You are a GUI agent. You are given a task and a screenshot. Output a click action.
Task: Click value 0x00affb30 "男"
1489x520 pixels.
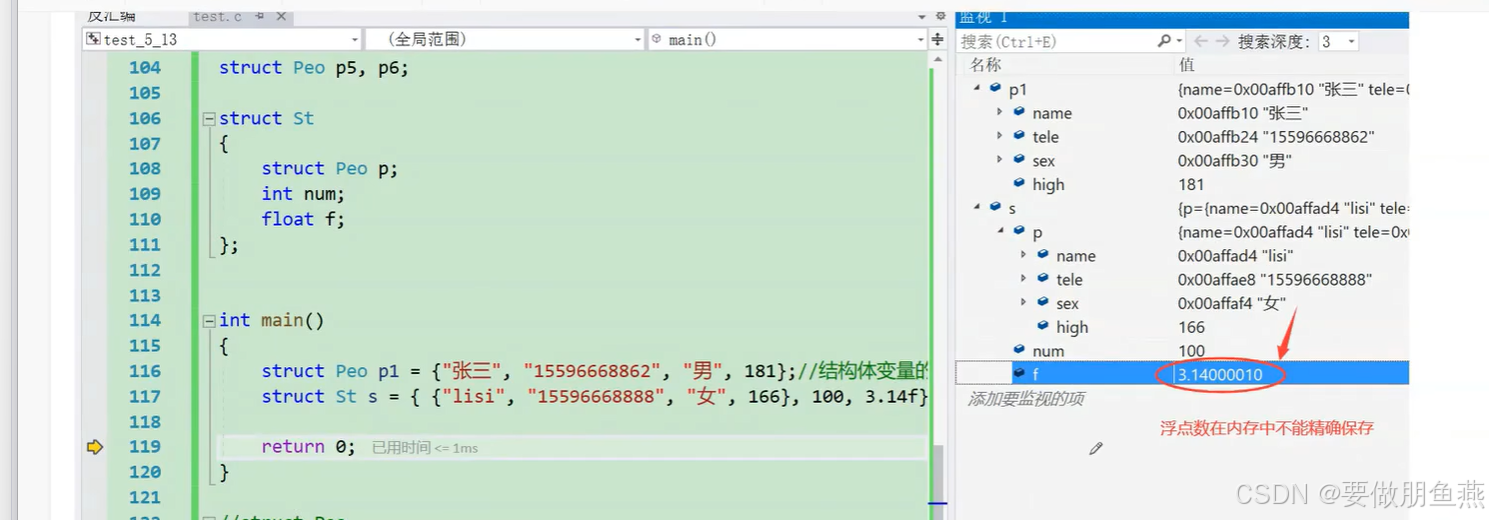(x=1235, y=161)
